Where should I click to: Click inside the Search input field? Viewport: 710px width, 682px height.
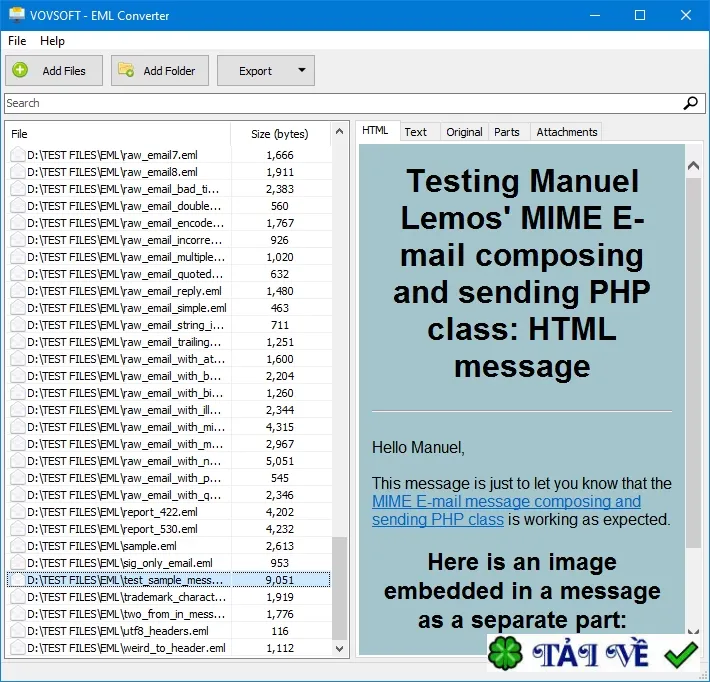(343, 103)
